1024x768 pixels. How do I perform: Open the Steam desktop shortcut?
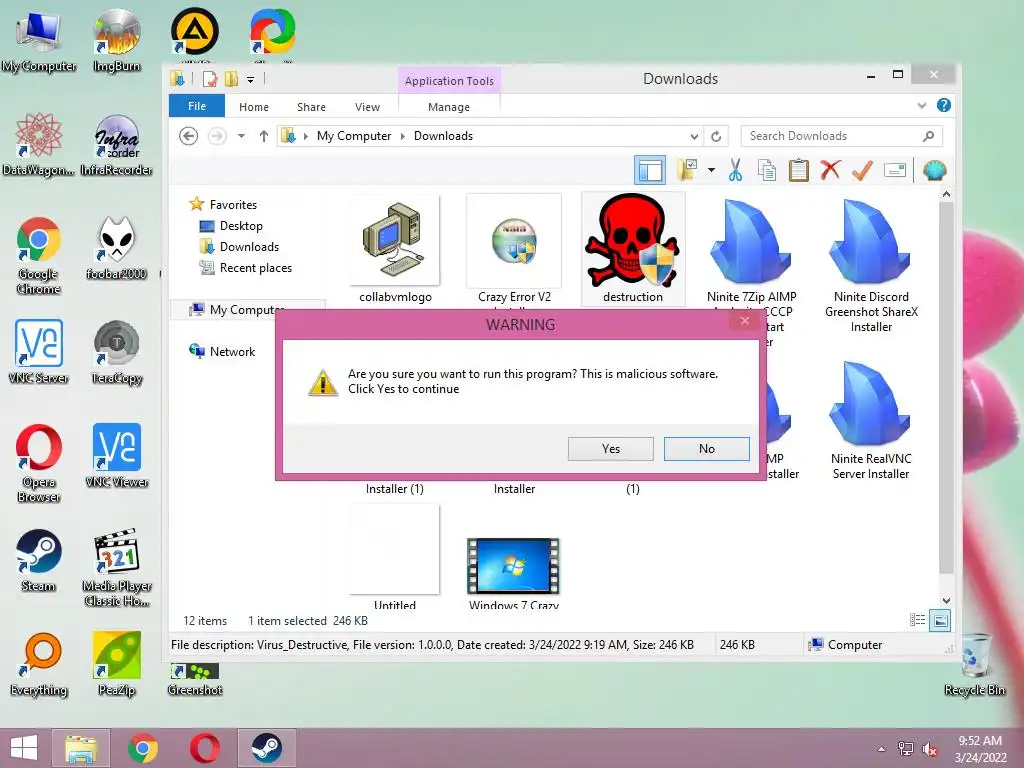click(39, 560)
